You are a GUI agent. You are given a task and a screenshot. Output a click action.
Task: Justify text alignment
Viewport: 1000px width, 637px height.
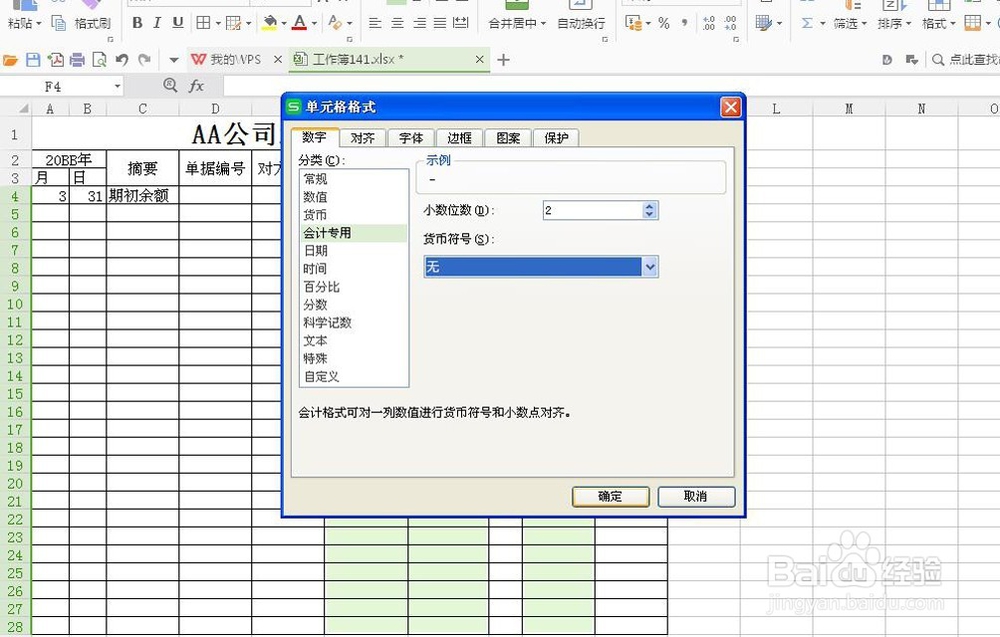tap(440, 24)
